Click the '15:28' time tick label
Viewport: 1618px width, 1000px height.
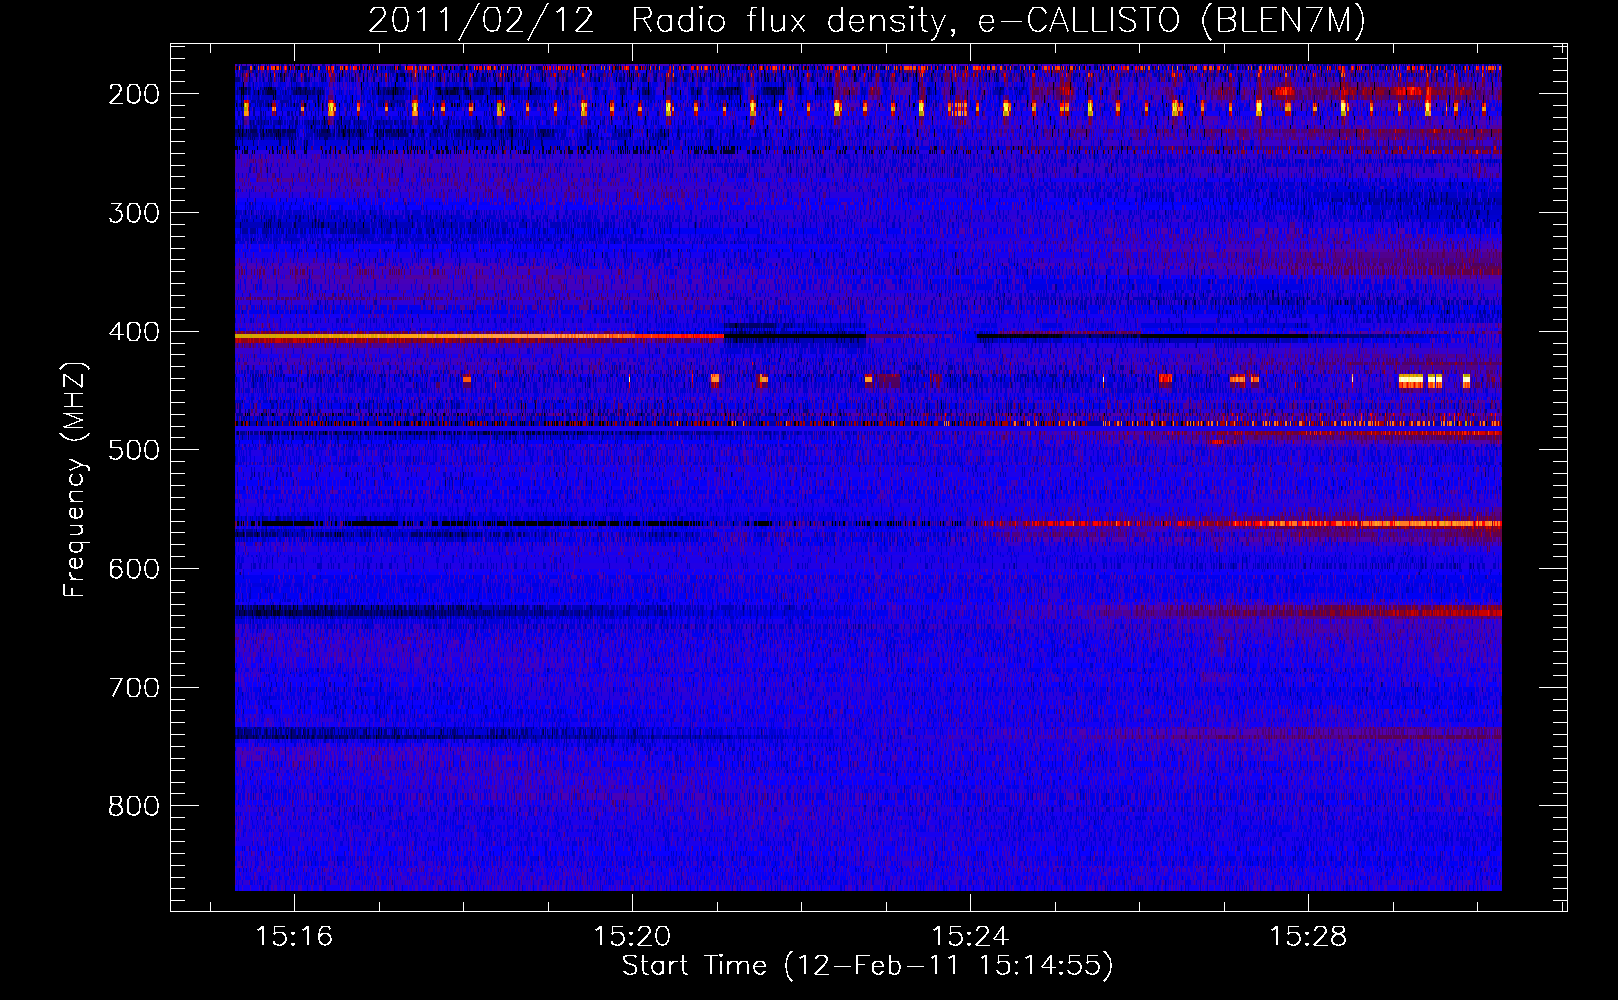point(1308,937)
